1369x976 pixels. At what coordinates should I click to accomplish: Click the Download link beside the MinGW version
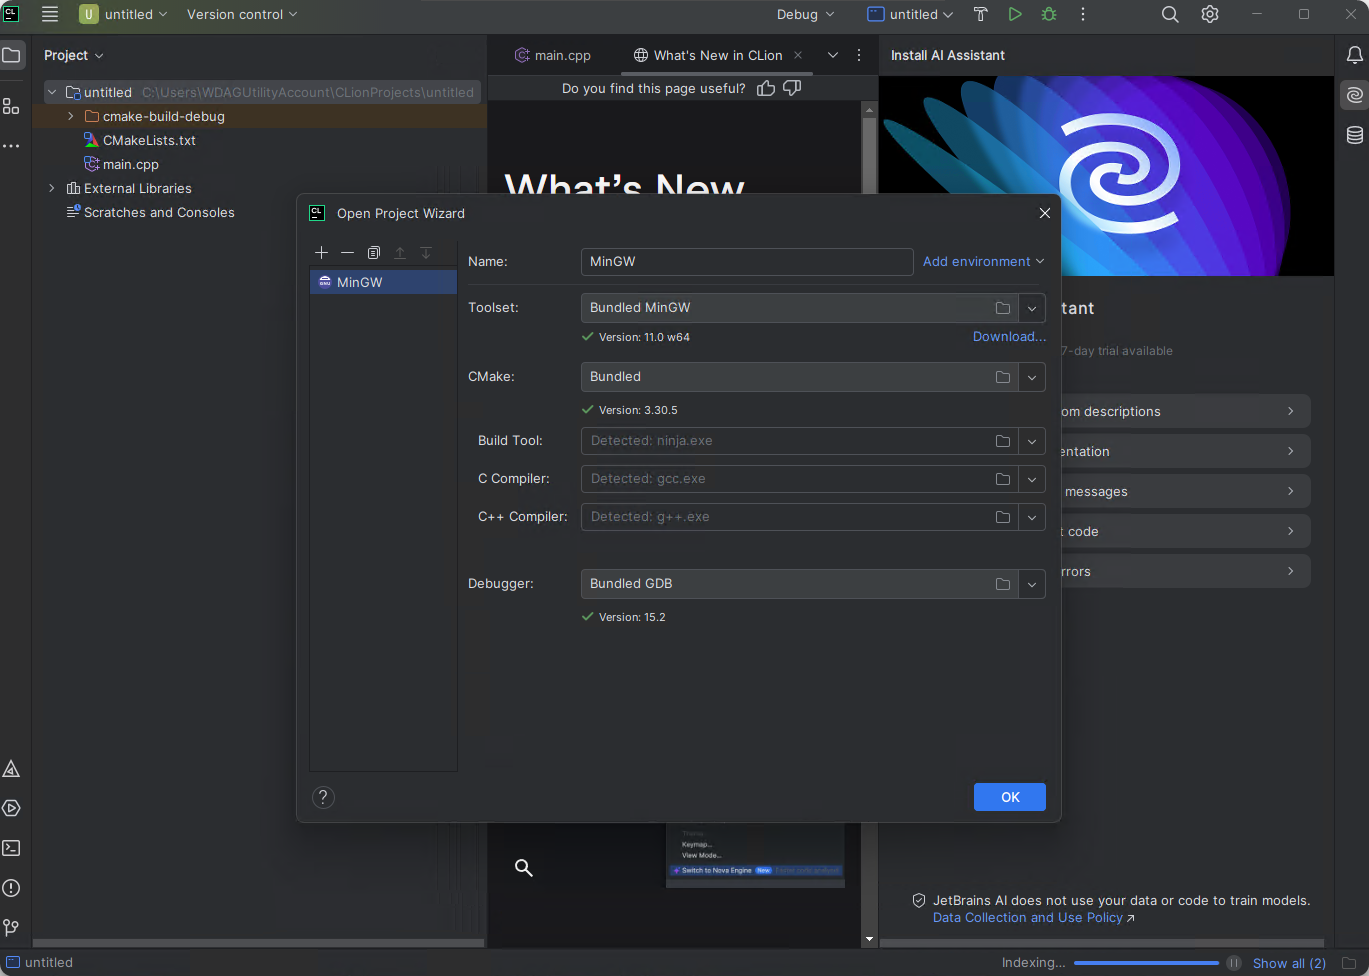1008,337
